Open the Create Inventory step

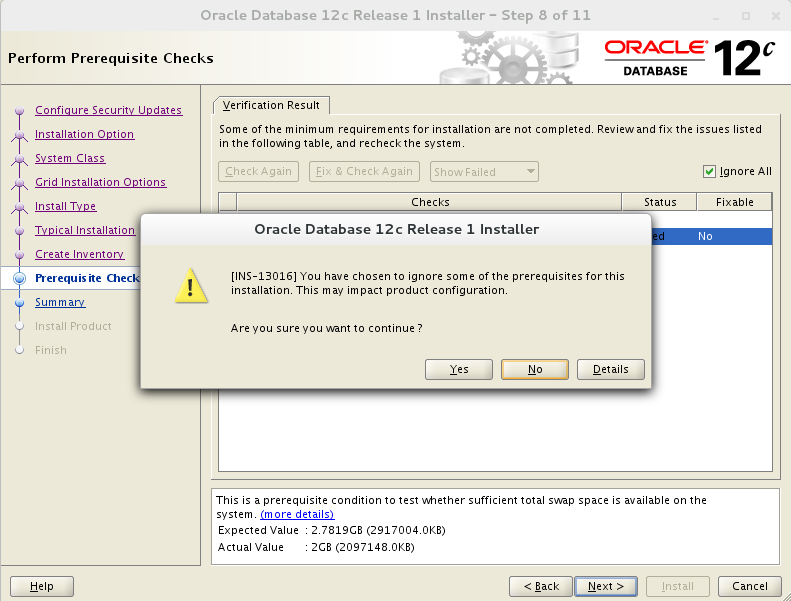(79, 254)
